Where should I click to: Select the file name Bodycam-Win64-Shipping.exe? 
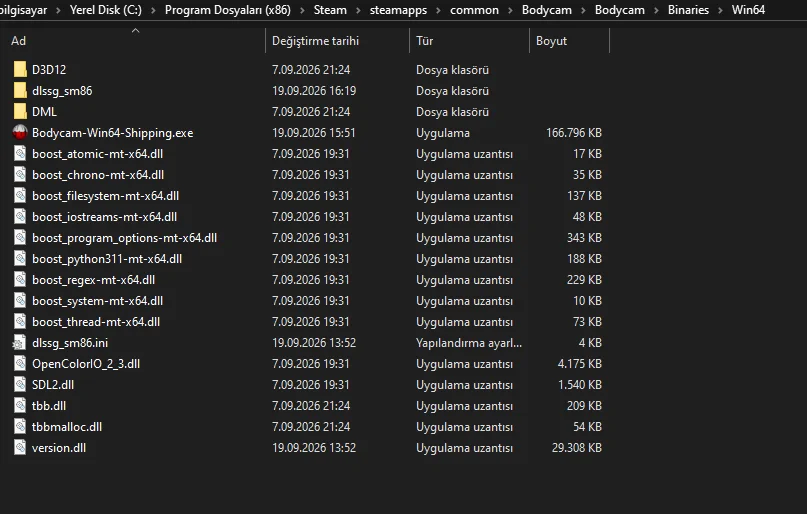point(113,133)
